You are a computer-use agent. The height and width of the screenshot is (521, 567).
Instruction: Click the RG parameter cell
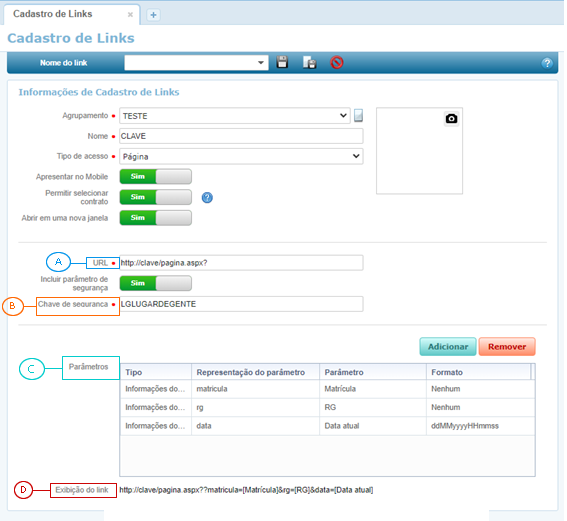[373, 407]
